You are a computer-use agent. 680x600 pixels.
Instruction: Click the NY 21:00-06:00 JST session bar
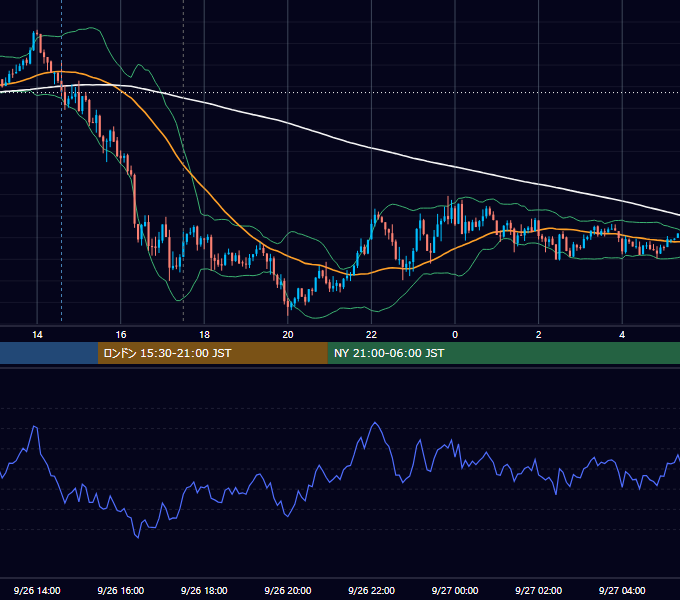tap(503, 353)
